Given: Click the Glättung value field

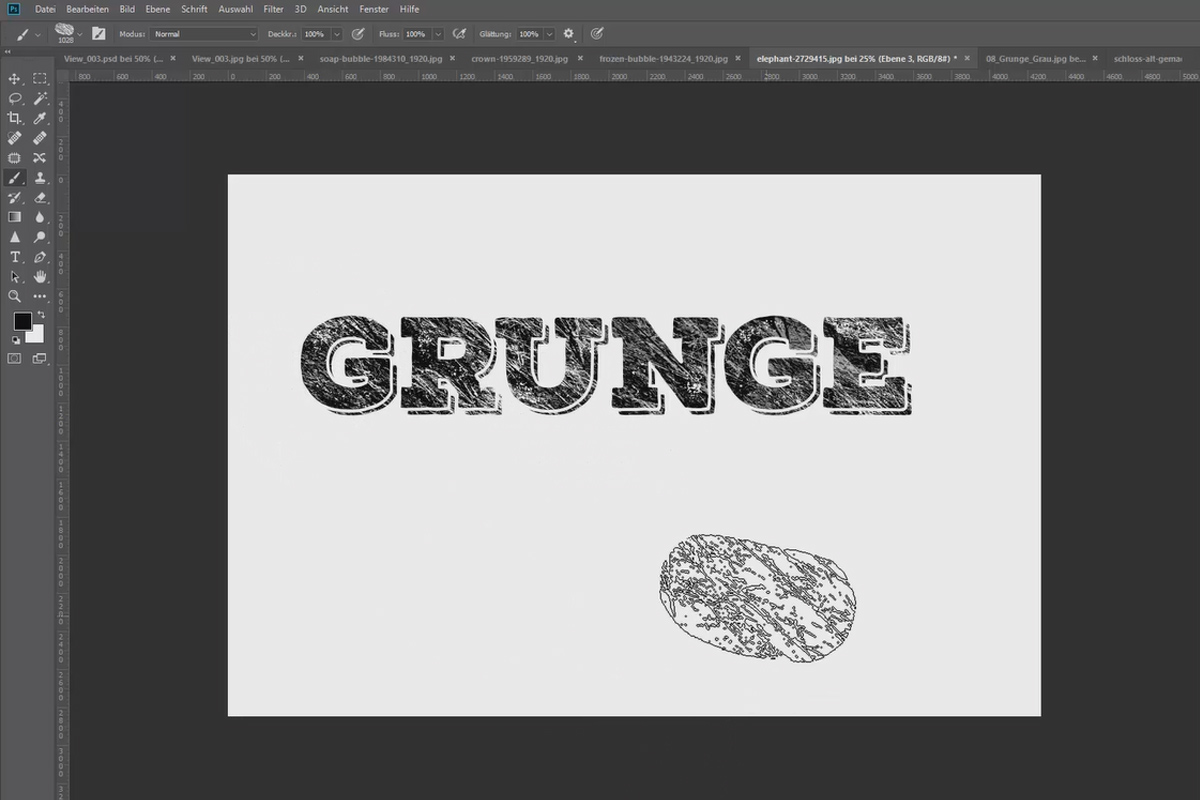Looking at the screenshot, I should tap(529, 33).
